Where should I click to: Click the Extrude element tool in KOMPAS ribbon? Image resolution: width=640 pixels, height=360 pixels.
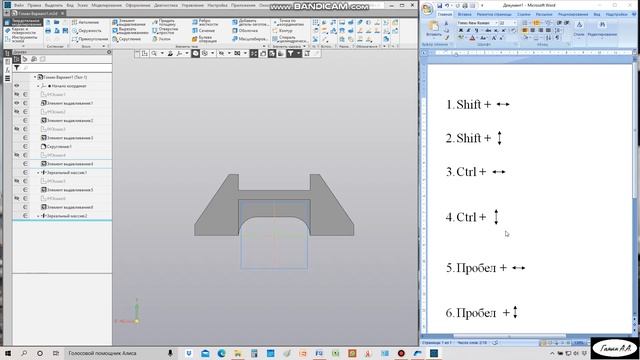tap(129, 22)
